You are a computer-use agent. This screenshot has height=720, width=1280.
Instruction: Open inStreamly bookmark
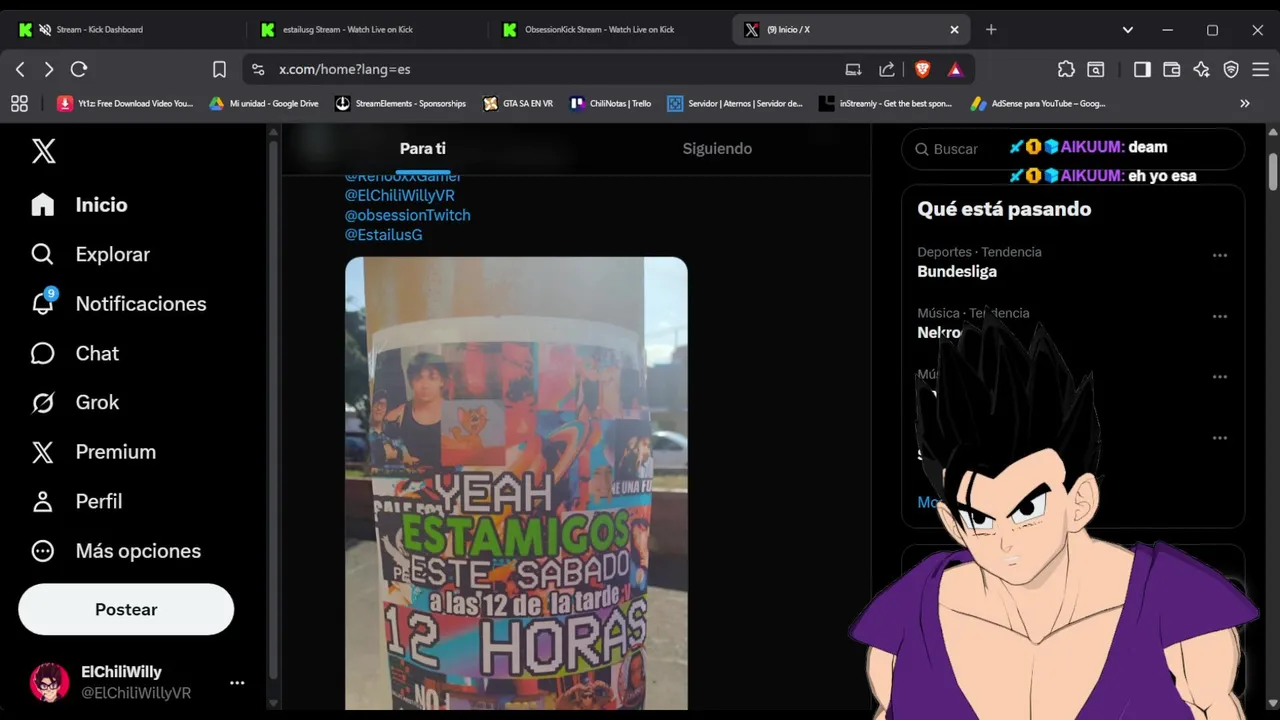point(886,103)
